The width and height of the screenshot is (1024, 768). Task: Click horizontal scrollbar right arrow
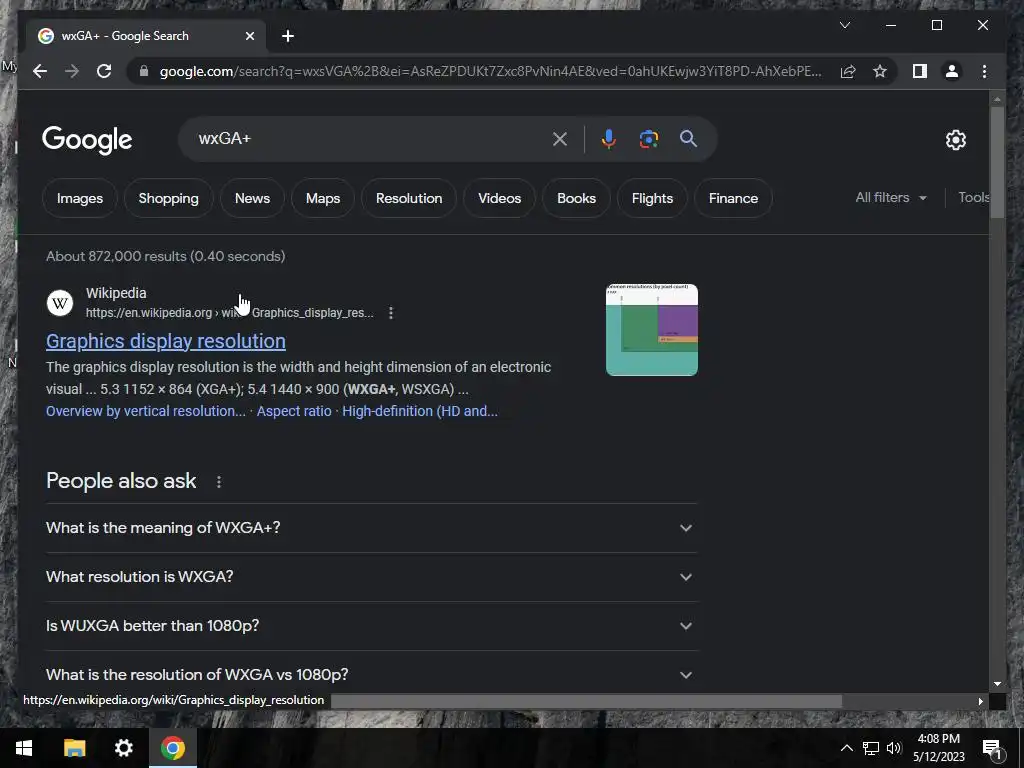point(980,701)
